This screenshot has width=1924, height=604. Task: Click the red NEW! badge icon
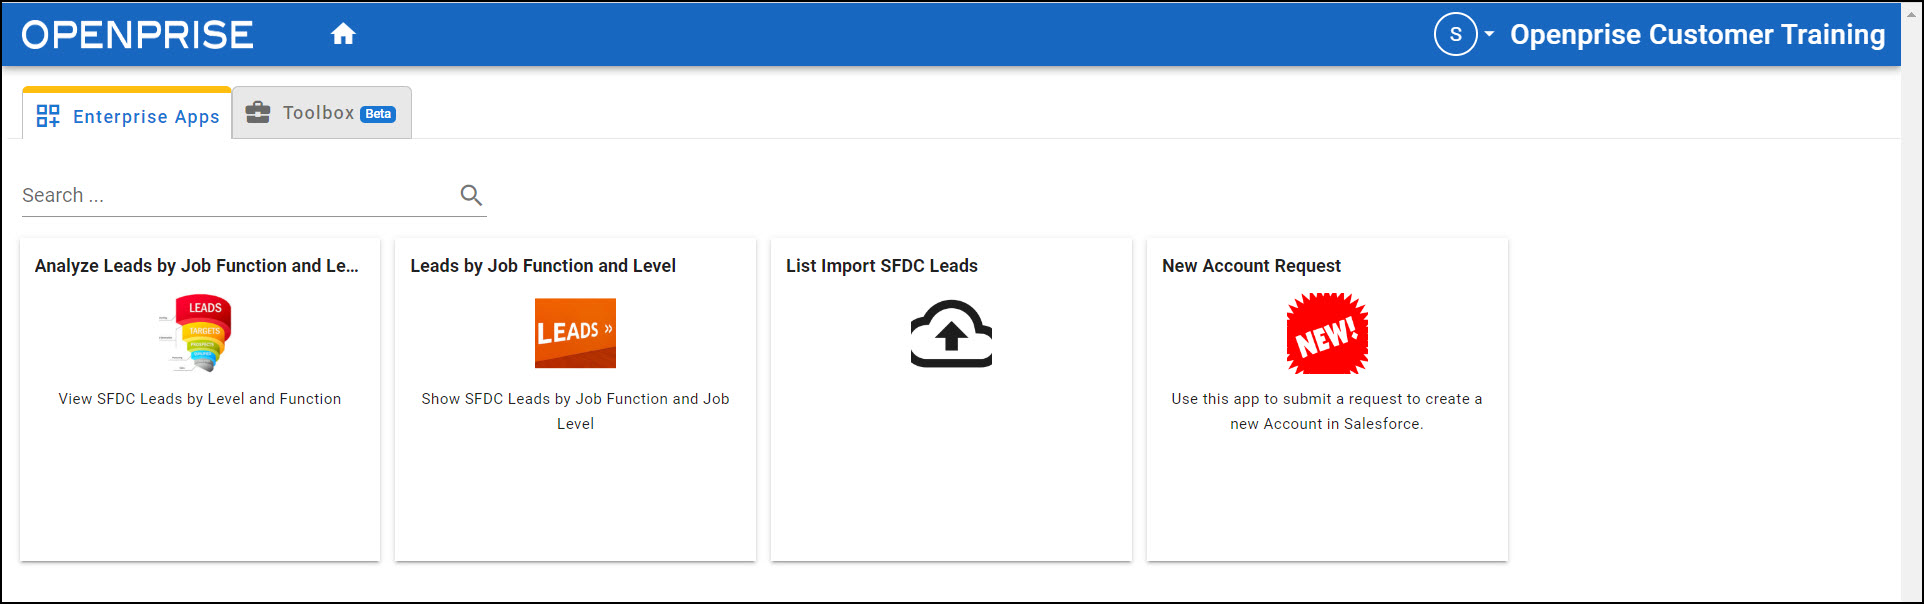coord(1327,333)
